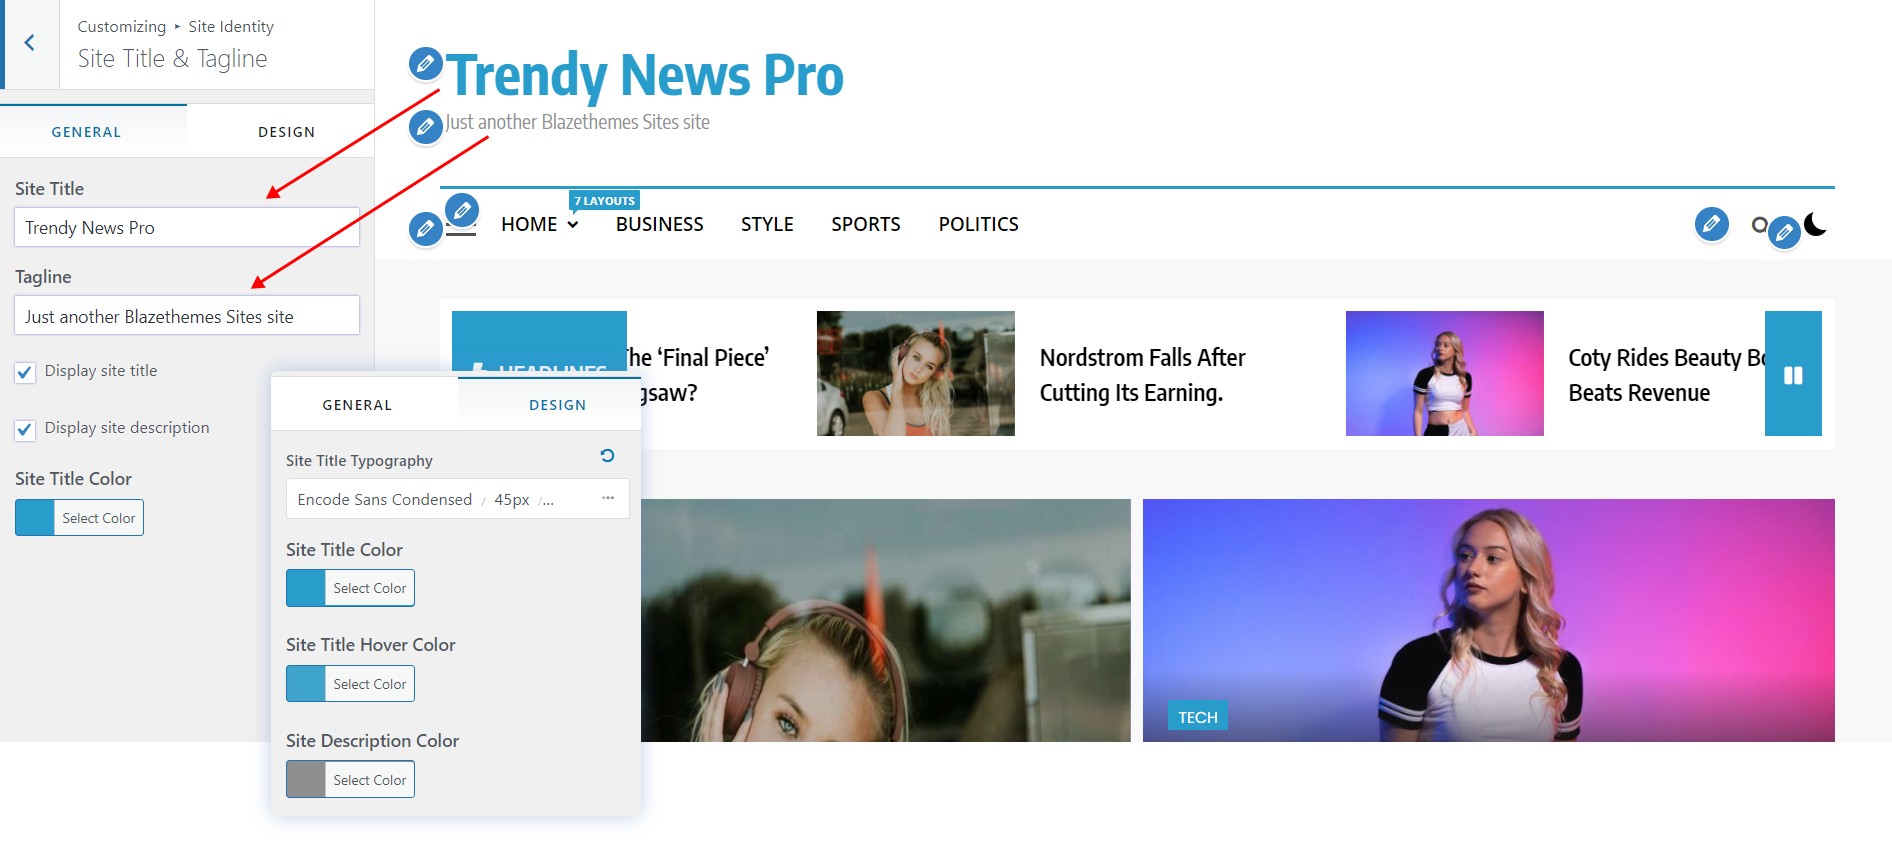1892x846 pixels.
Task: Pause the headlines ticker
Action: pyautogui.click(x=1792, y=375)
